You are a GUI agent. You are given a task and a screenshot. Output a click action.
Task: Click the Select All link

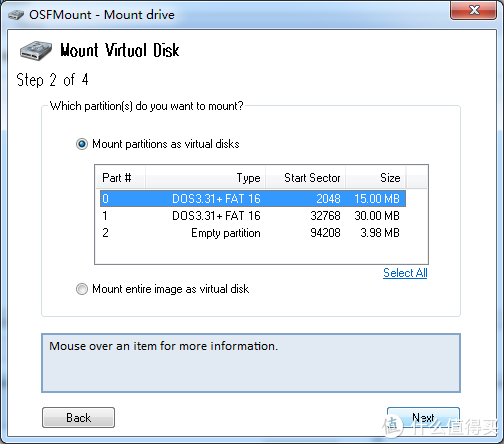click(405, 273)
